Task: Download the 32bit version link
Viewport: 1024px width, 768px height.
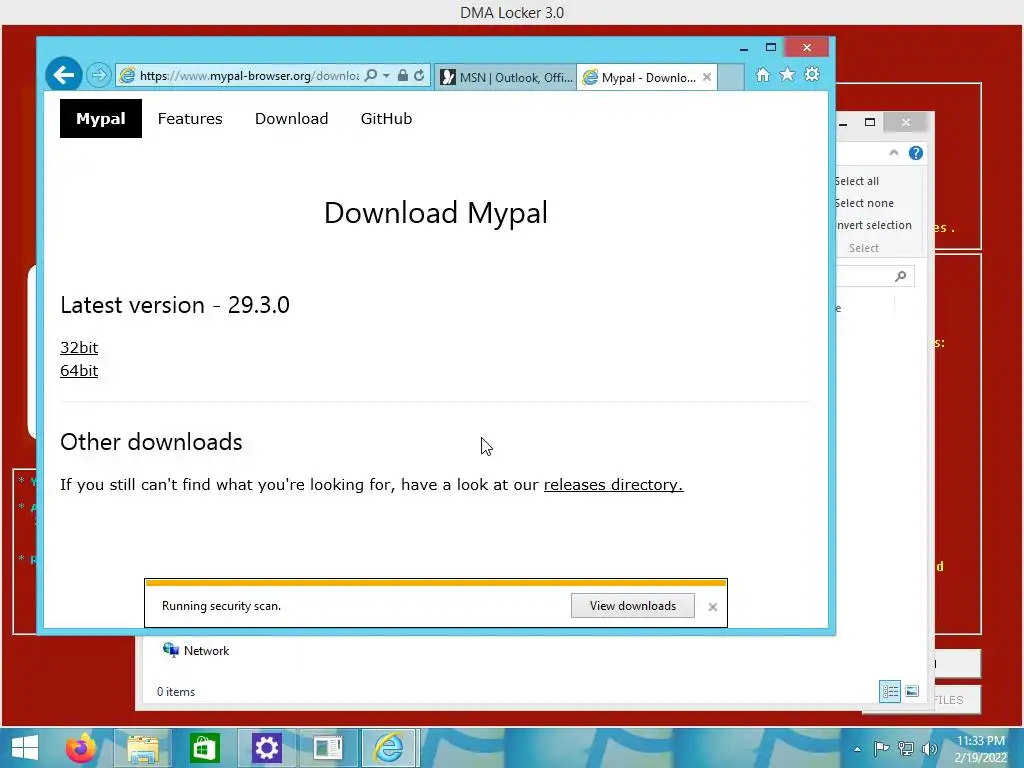Action: pos(79,347)
